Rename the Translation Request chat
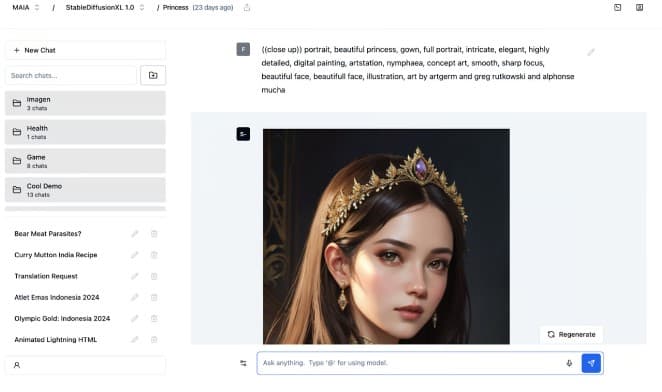Image resolution: width=662 pixels, height=392 pixels. (135, 276)
